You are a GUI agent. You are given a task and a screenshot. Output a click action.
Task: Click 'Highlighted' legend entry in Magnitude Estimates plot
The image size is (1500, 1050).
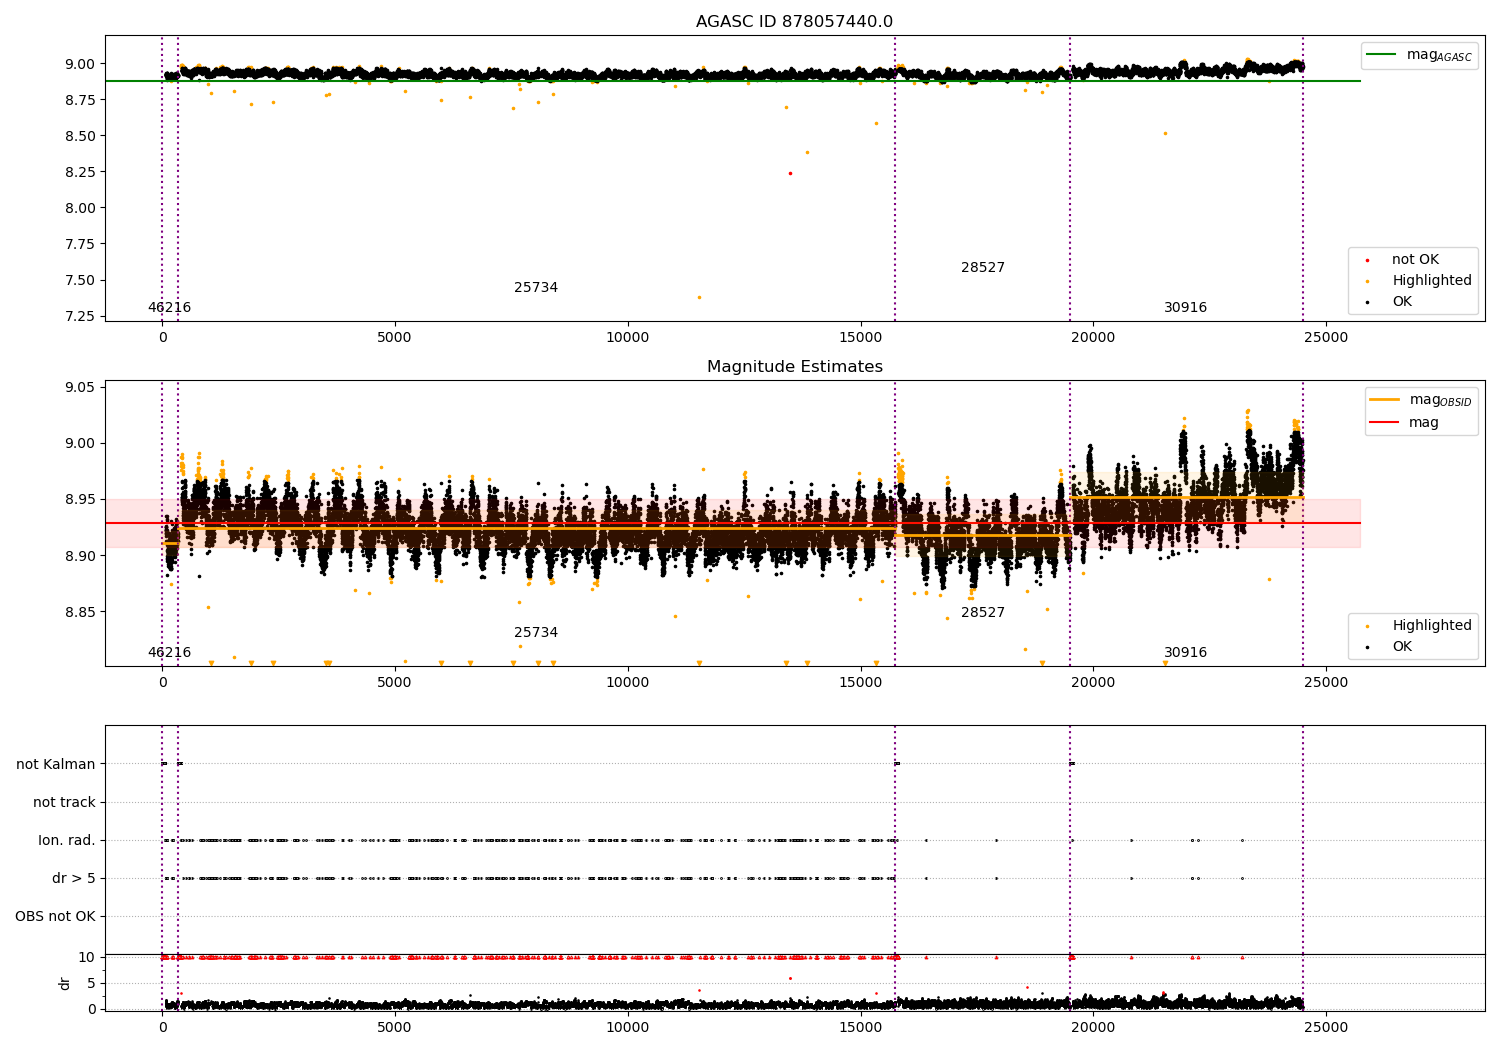point(1432,626)
